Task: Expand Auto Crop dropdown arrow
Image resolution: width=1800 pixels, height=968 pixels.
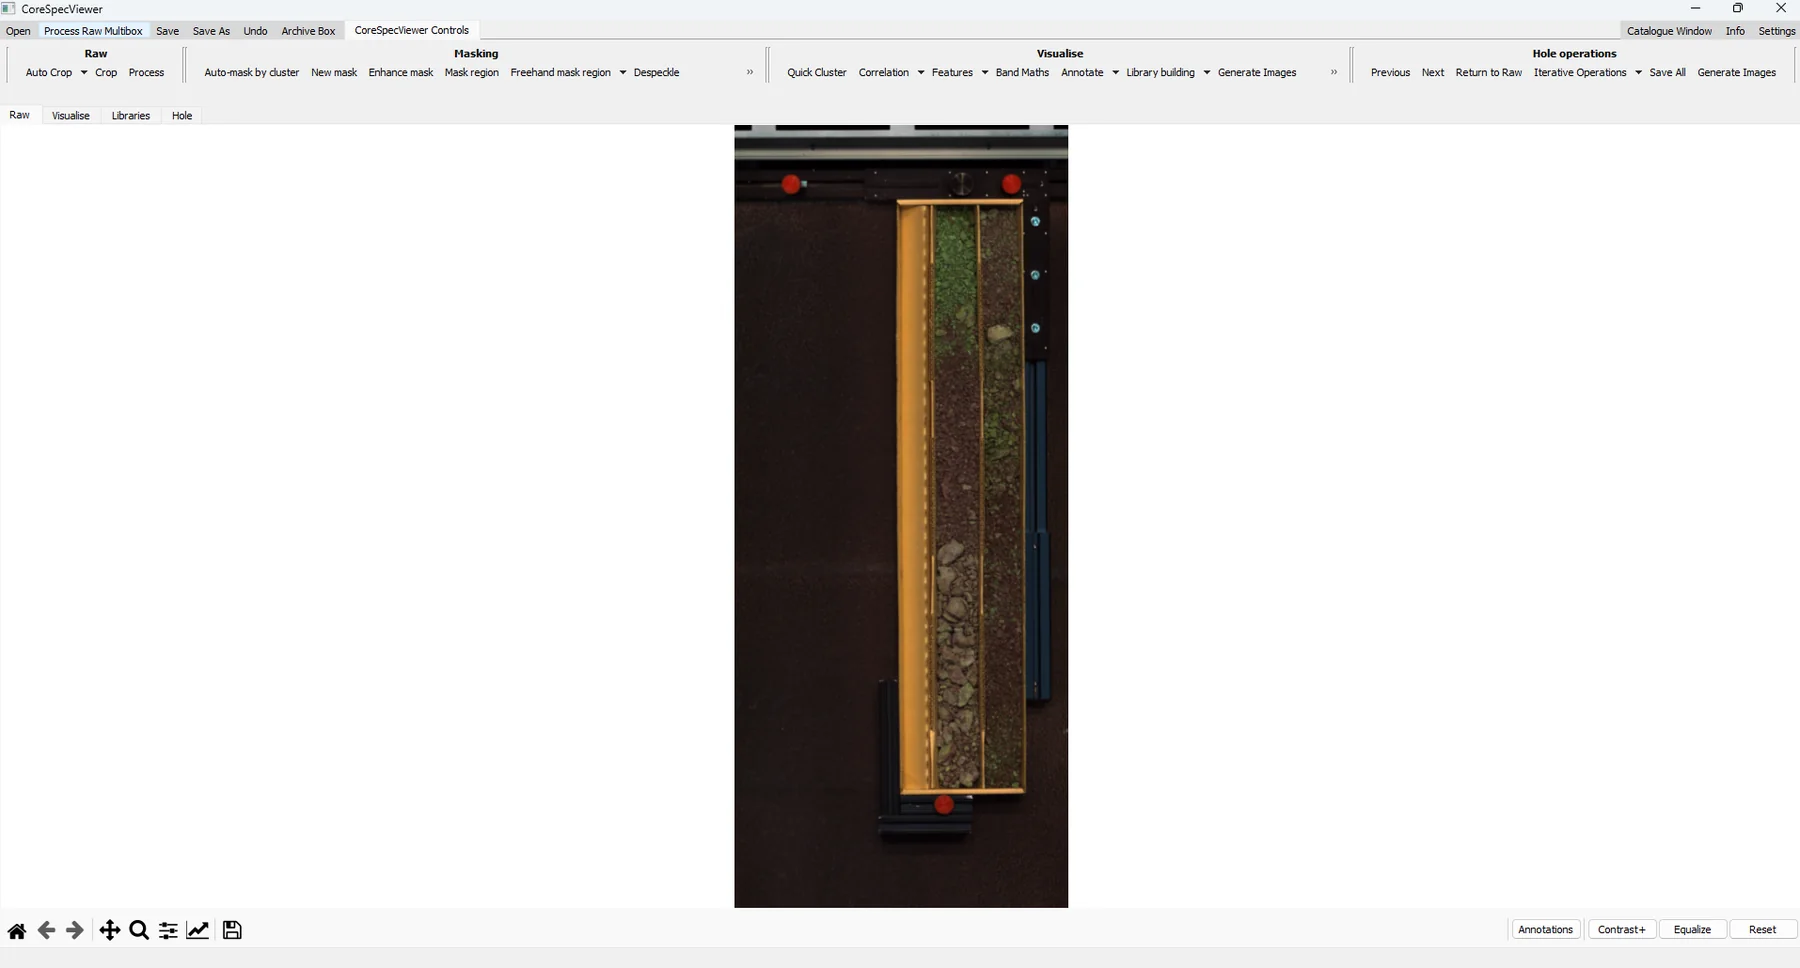Action: point(84,73)
